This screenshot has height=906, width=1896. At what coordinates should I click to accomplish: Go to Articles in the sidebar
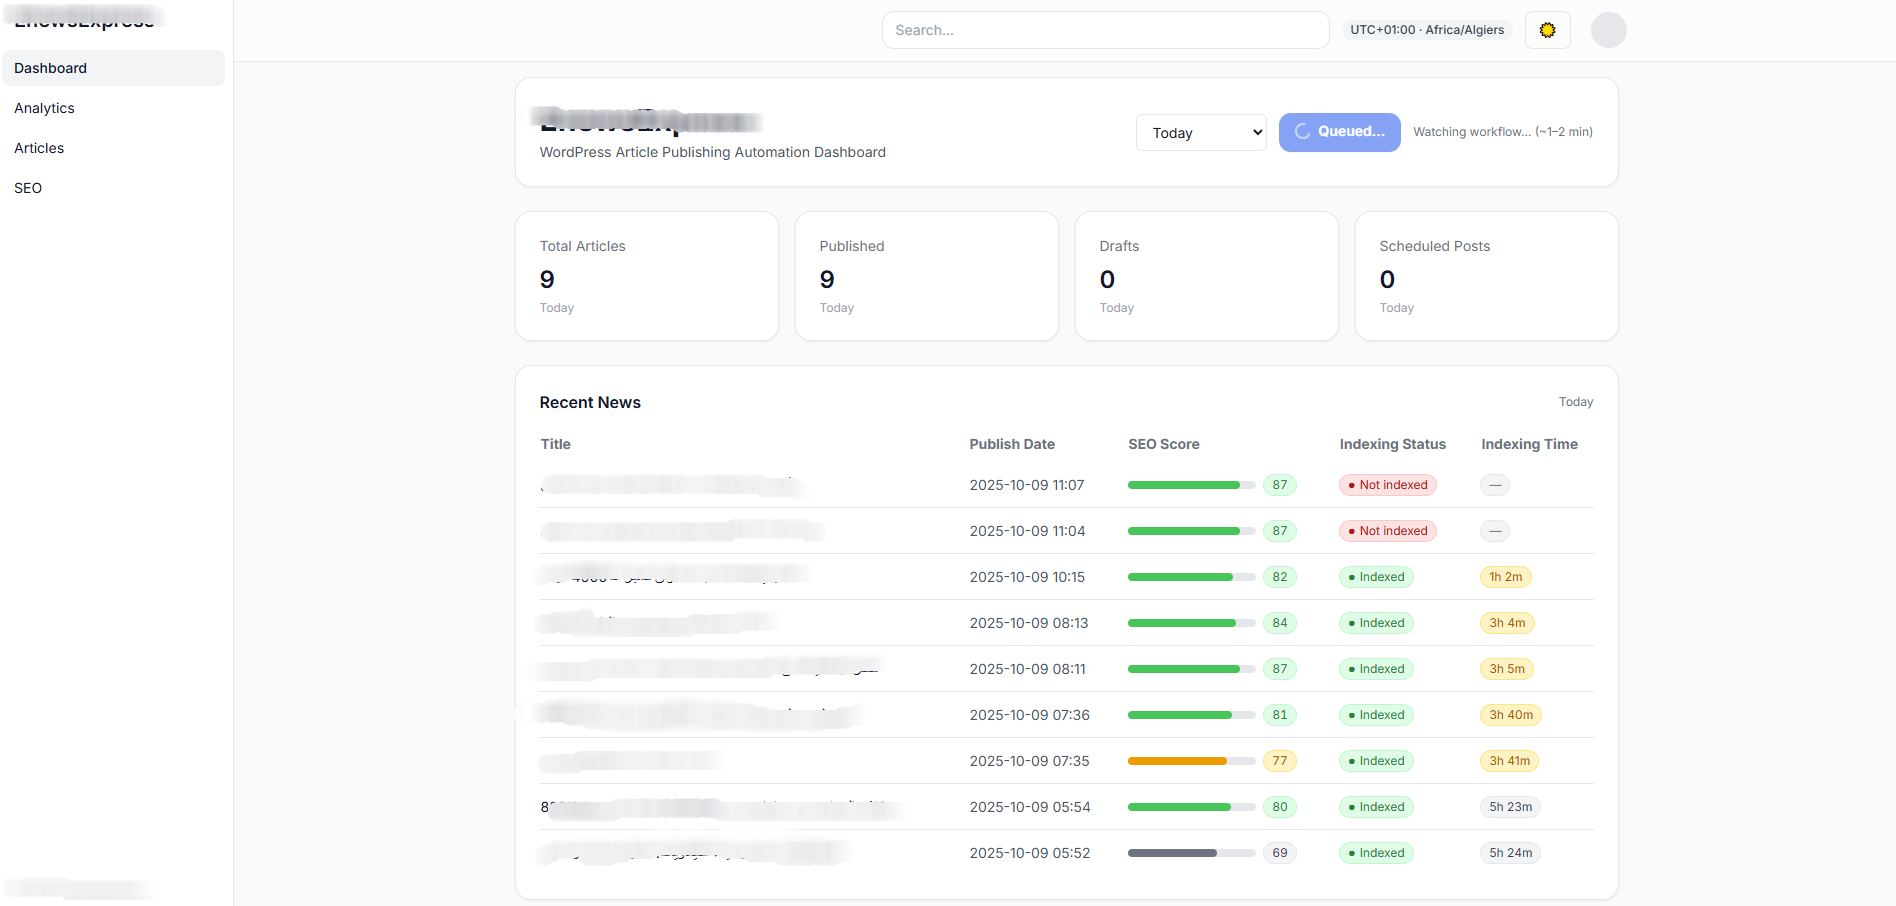39,148
